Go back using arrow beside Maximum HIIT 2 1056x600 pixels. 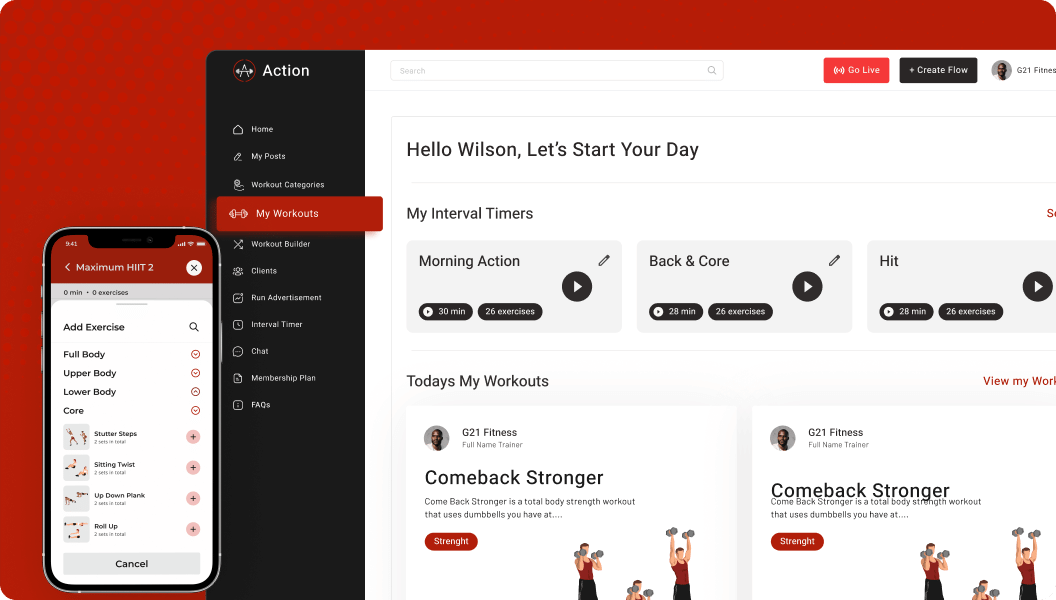67,267
